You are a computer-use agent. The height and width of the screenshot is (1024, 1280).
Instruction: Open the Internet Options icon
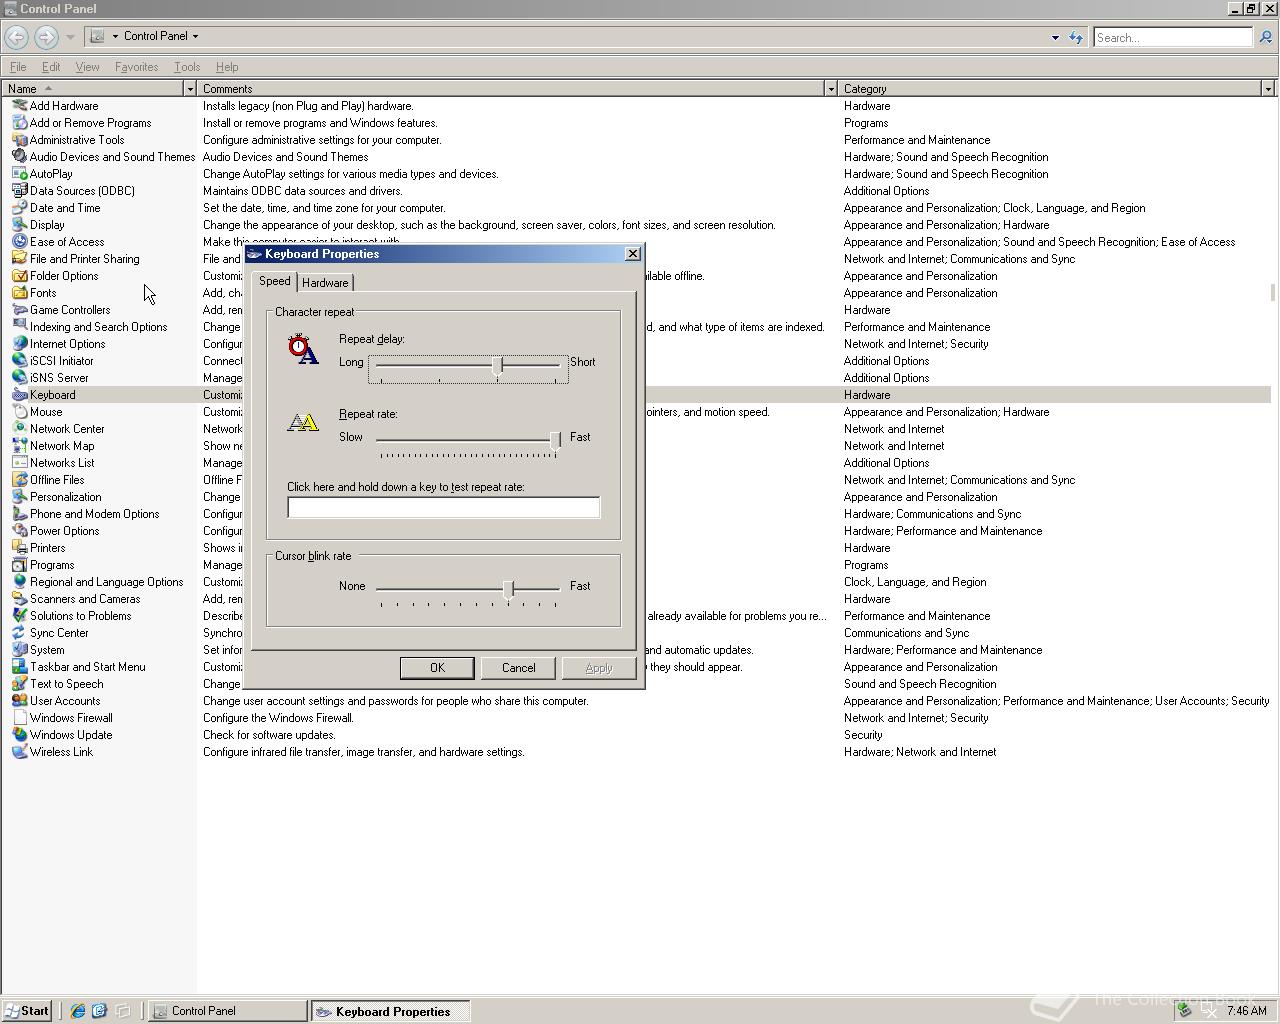[x=19, y=344]
